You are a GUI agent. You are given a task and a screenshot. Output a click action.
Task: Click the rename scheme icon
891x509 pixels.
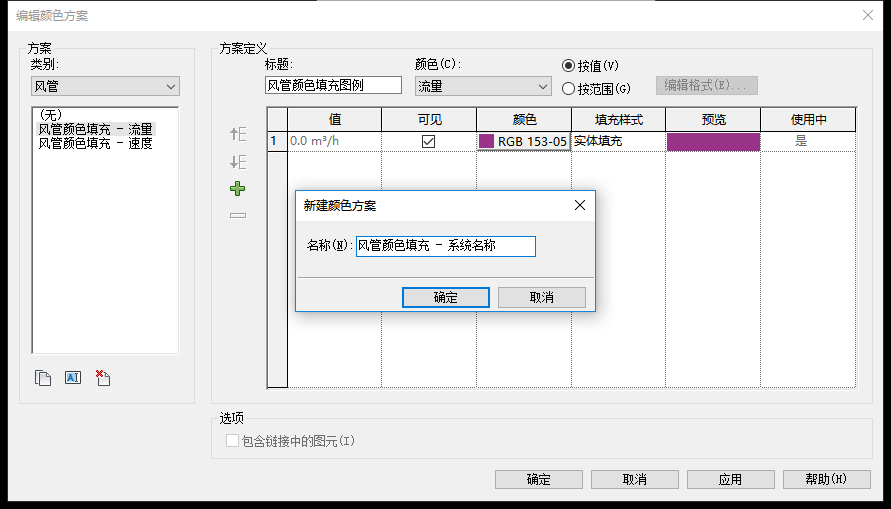coord(73,378)
